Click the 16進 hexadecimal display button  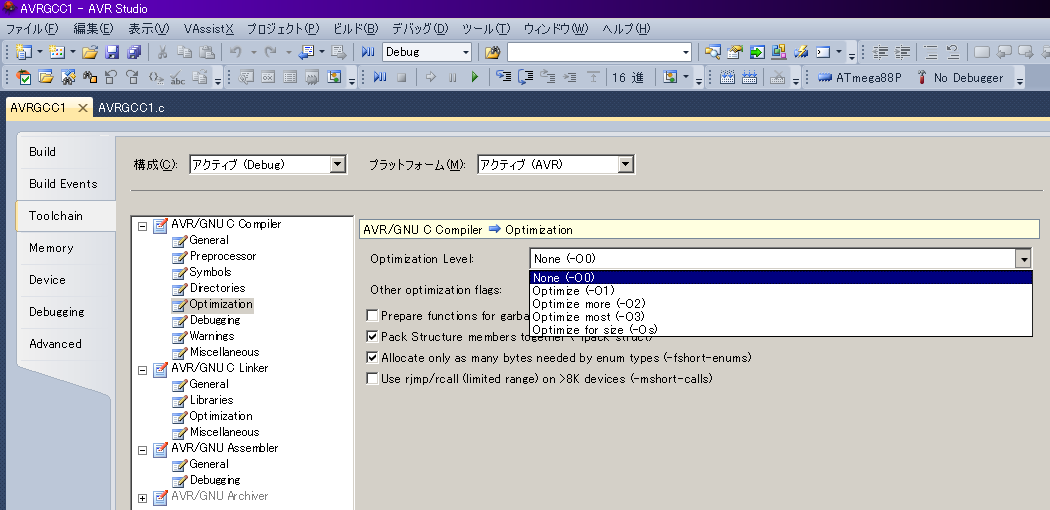[x=628, y=78]
